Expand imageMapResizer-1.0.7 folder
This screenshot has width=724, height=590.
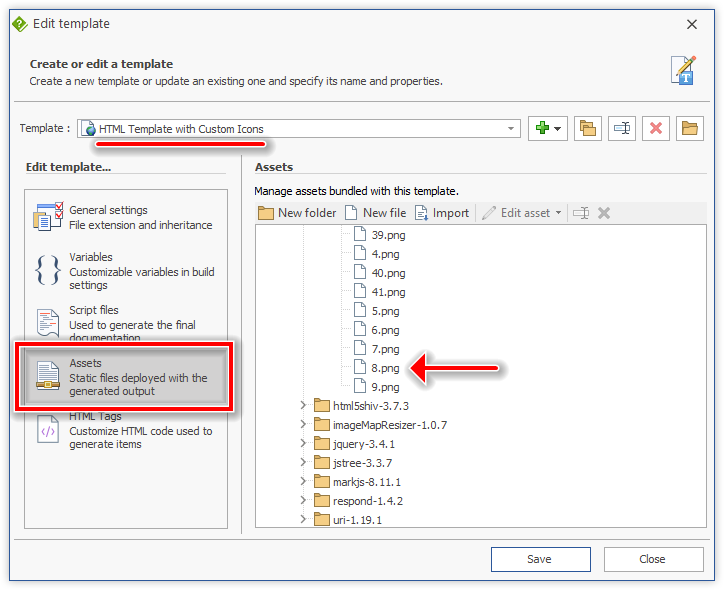click(x=303, y=424)
